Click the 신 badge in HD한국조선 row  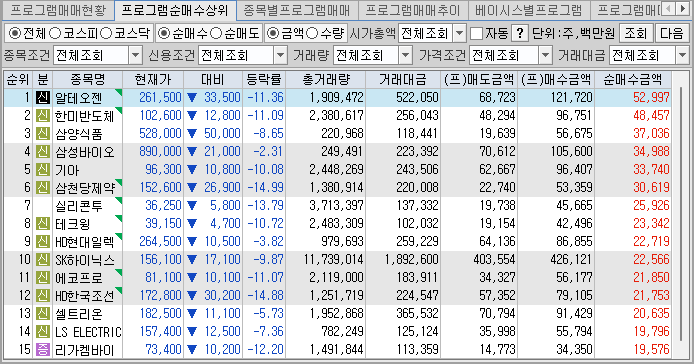(x=42, y=295)
